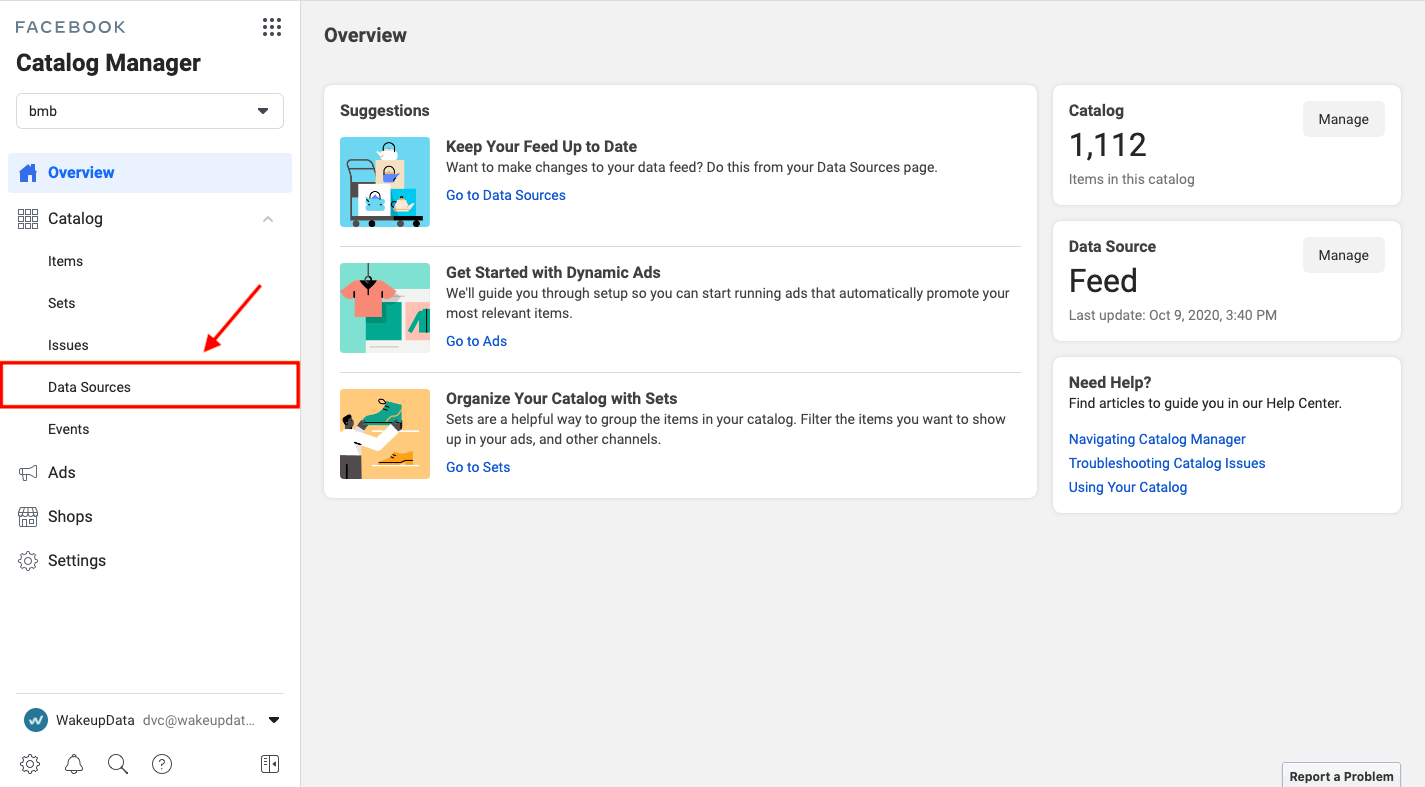Collapse the Catalog section chevron
Screen dimensions: 1425x787
268,219
